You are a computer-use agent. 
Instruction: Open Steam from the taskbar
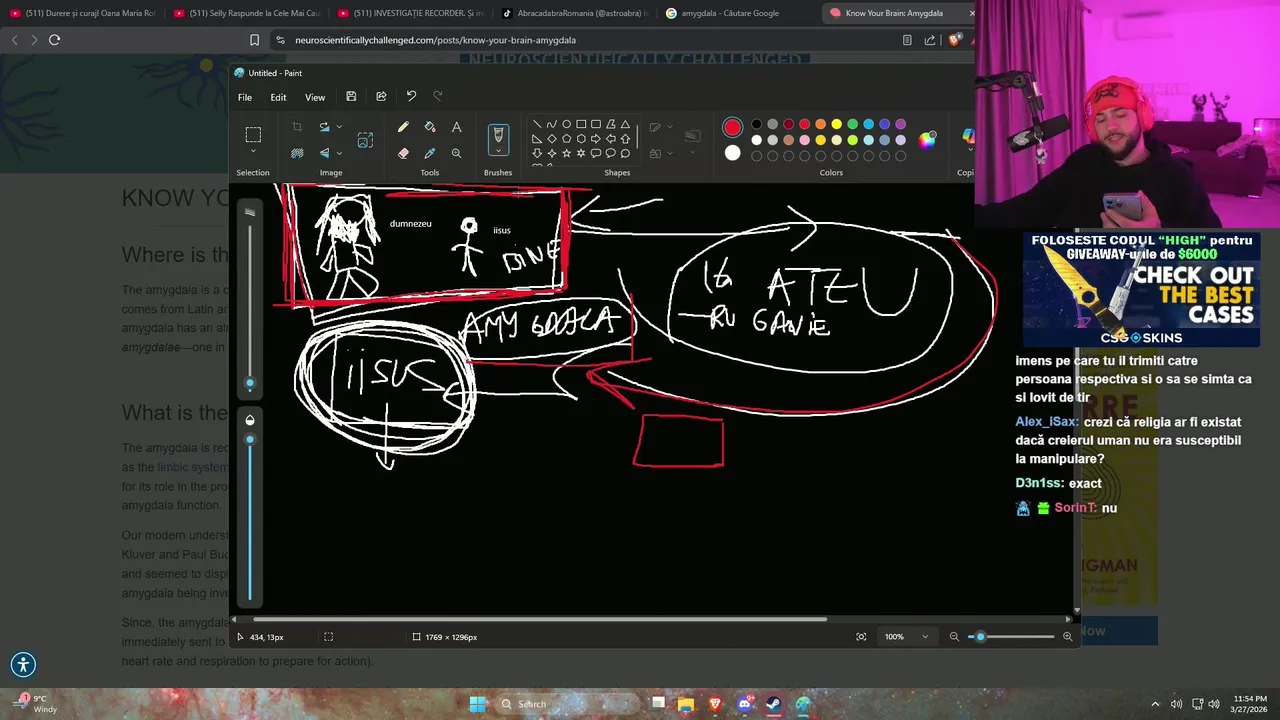[x=774, y=704]
